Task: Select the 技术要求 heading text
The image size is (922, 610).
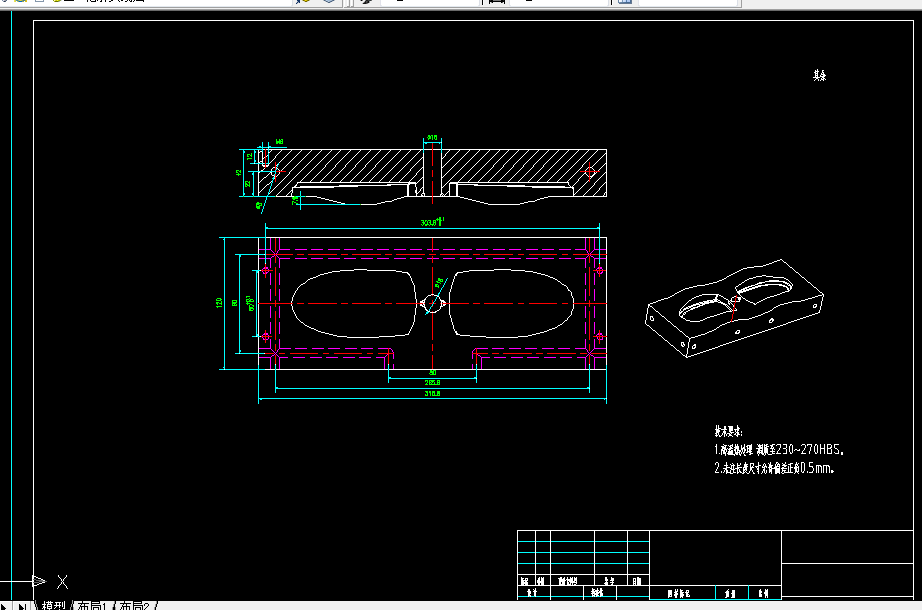Action: pyautogui.click(x=729, y=431)
